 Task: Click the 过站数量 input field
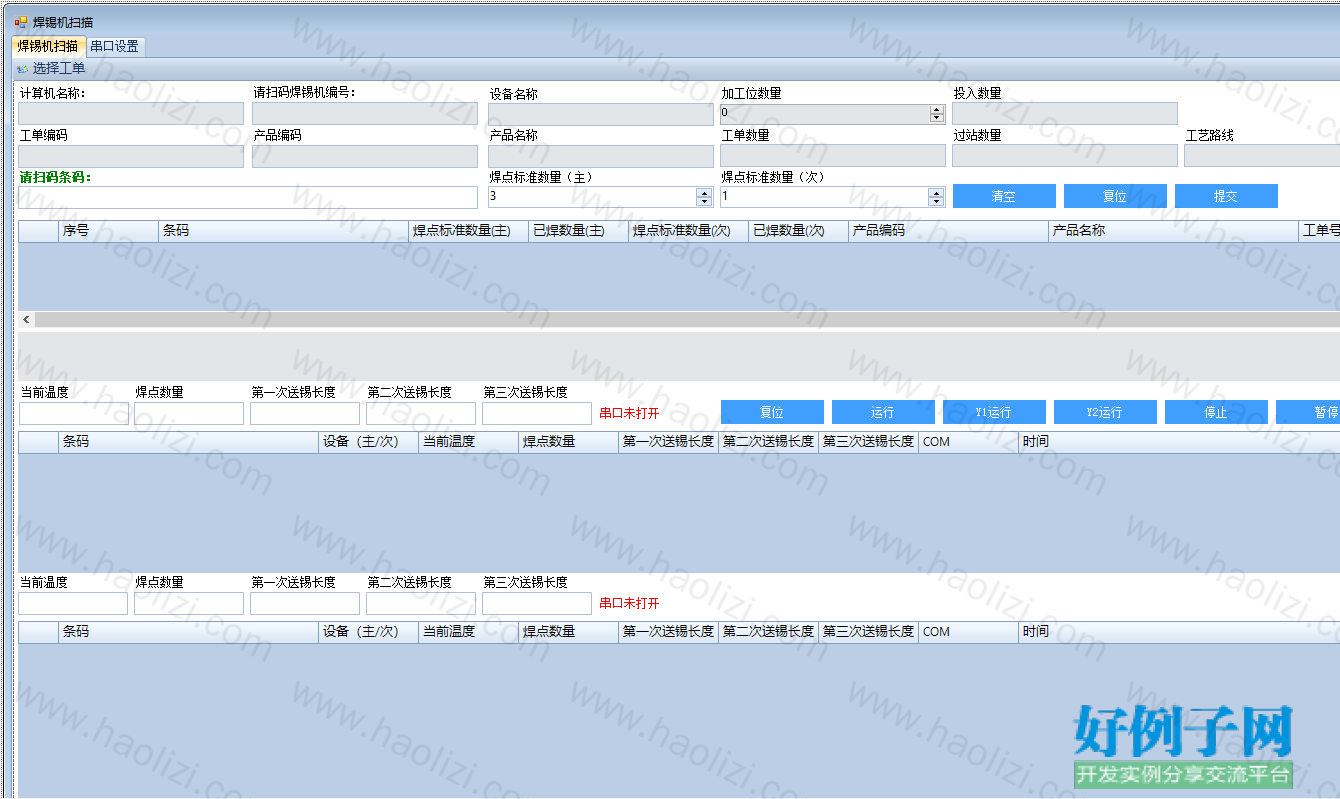point(1065,156)
